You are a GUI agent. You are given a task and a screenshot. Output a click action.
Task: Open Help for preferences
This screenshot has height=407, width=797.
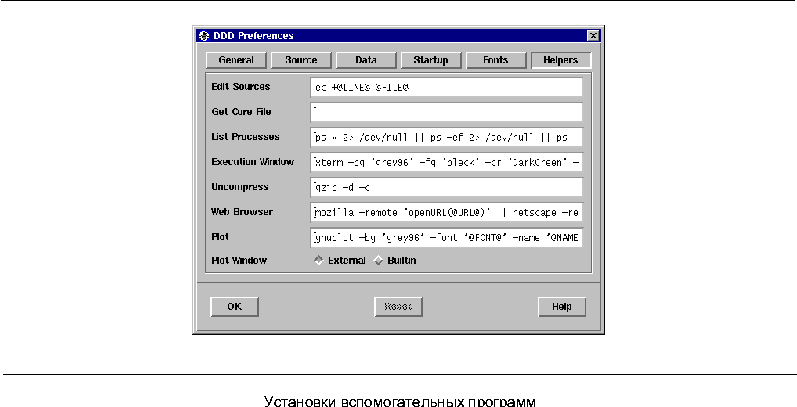pos(561,307)
